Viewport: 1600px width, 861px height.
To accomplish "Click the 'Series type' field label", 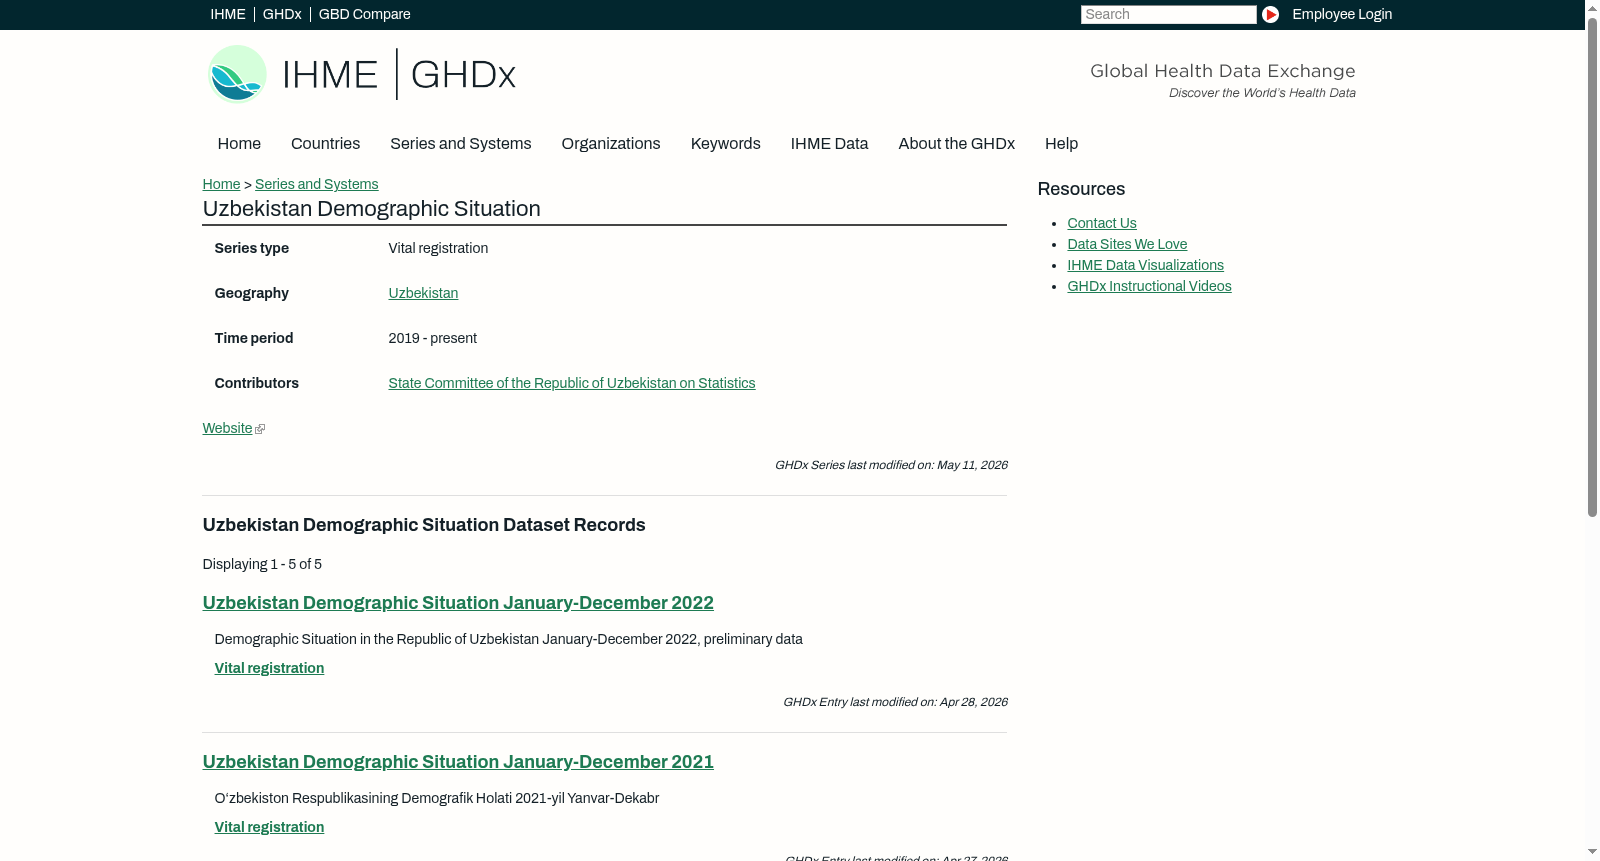I will [x=252, y=248].
